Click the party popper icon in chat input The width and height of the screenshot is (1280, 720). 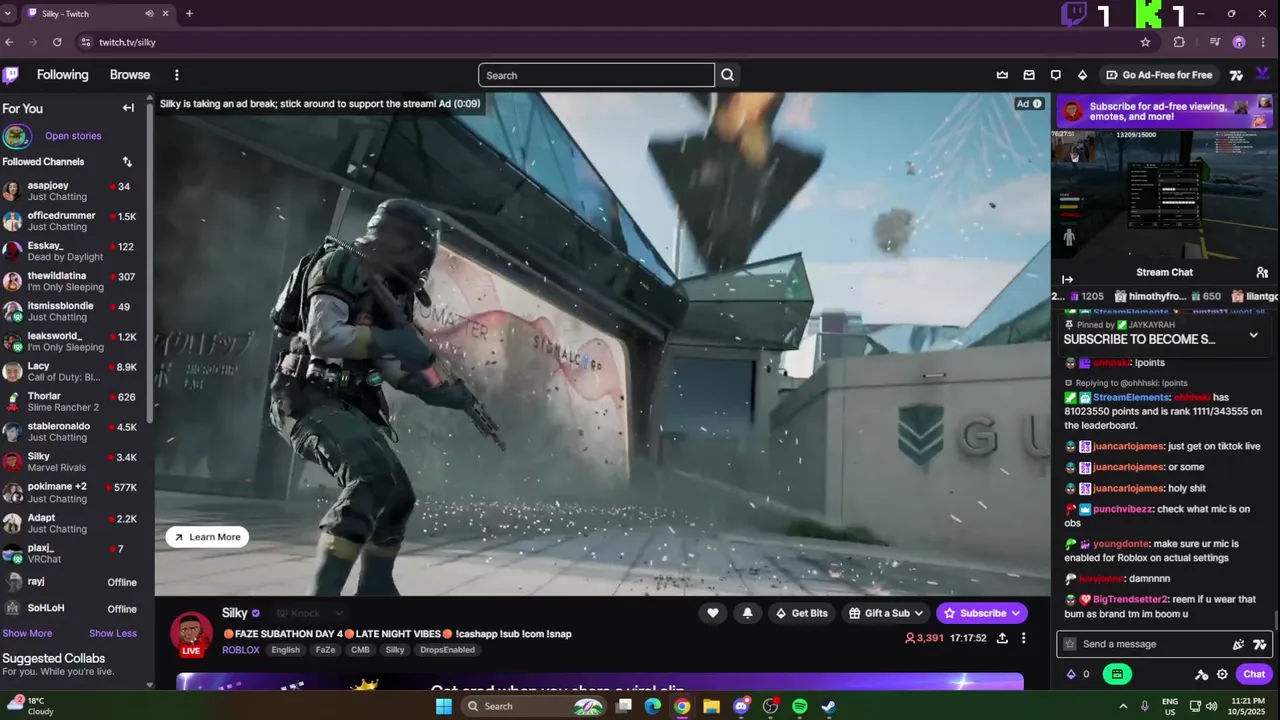[1239, 644]
